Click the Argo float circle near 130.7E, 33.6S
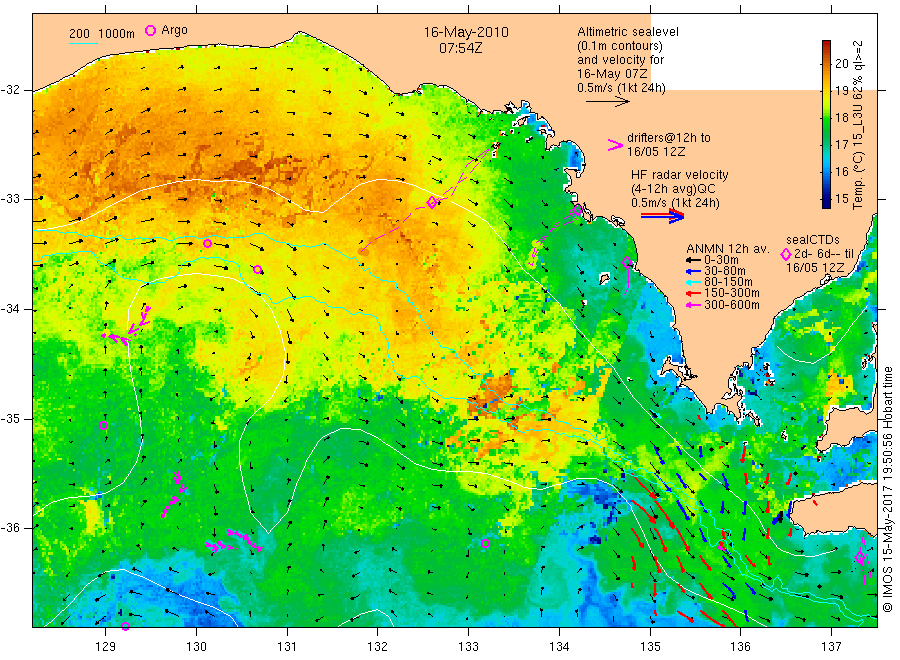This screenshot has width=900, height=660. (258, 269)
